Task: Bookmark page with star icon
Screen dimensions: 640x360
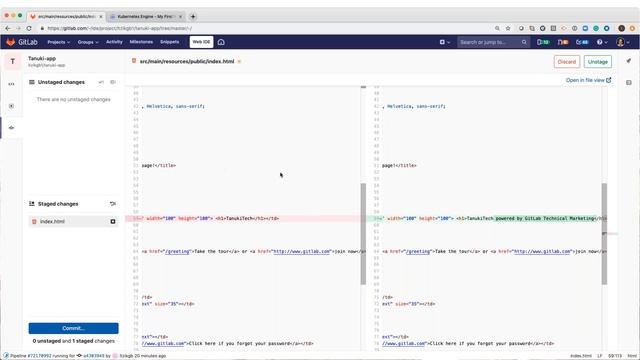Action: point(508,28)
